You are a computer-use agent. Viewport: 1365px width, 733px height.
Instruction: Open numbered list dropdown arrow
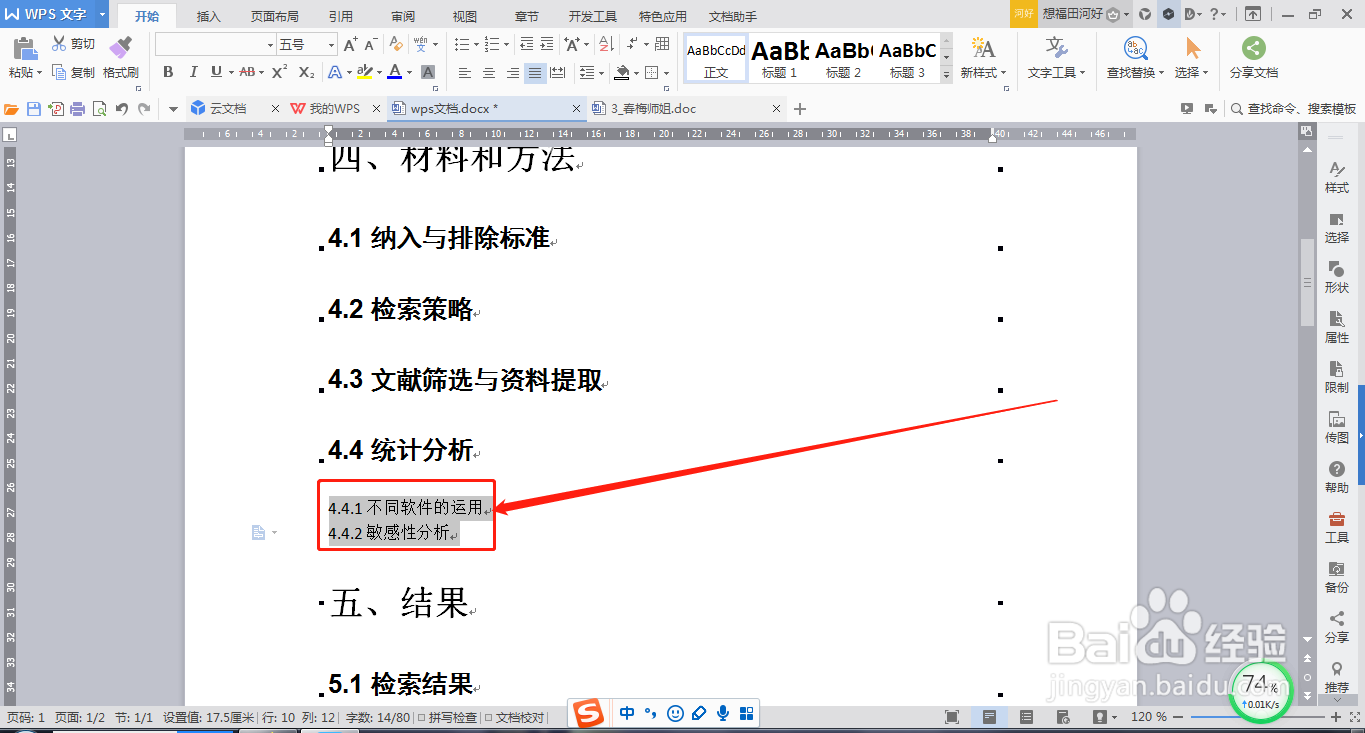(506, 44)
